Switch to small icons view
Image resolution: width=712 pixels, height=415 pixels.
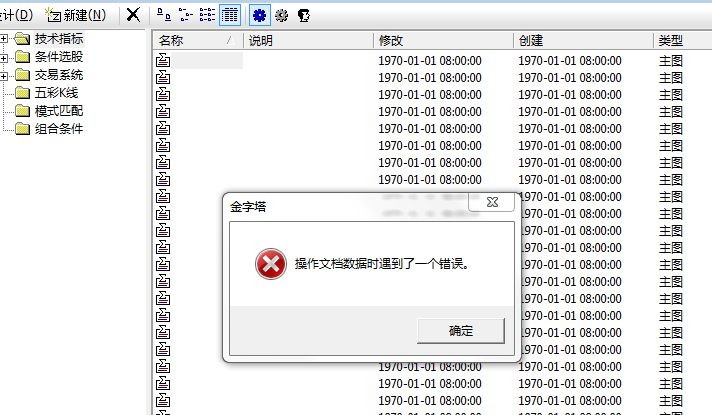185,15
